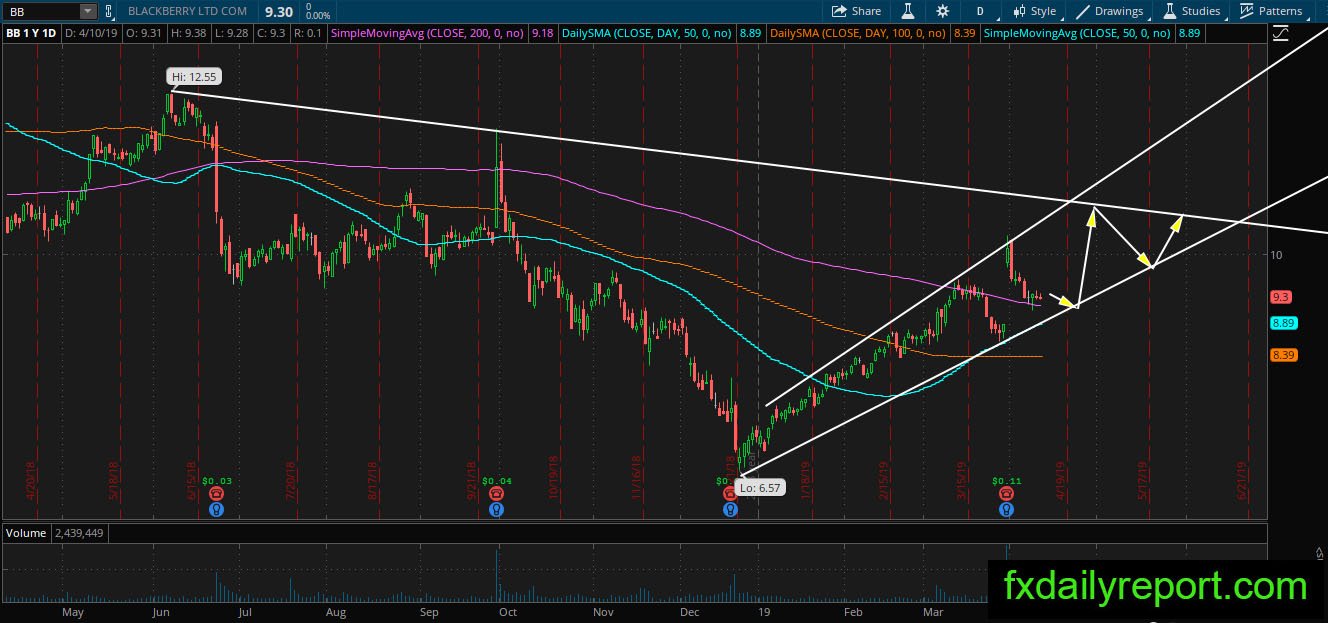
Task: Open the symbol actions menu icon beside BB
Action: [x=108, y=11]
